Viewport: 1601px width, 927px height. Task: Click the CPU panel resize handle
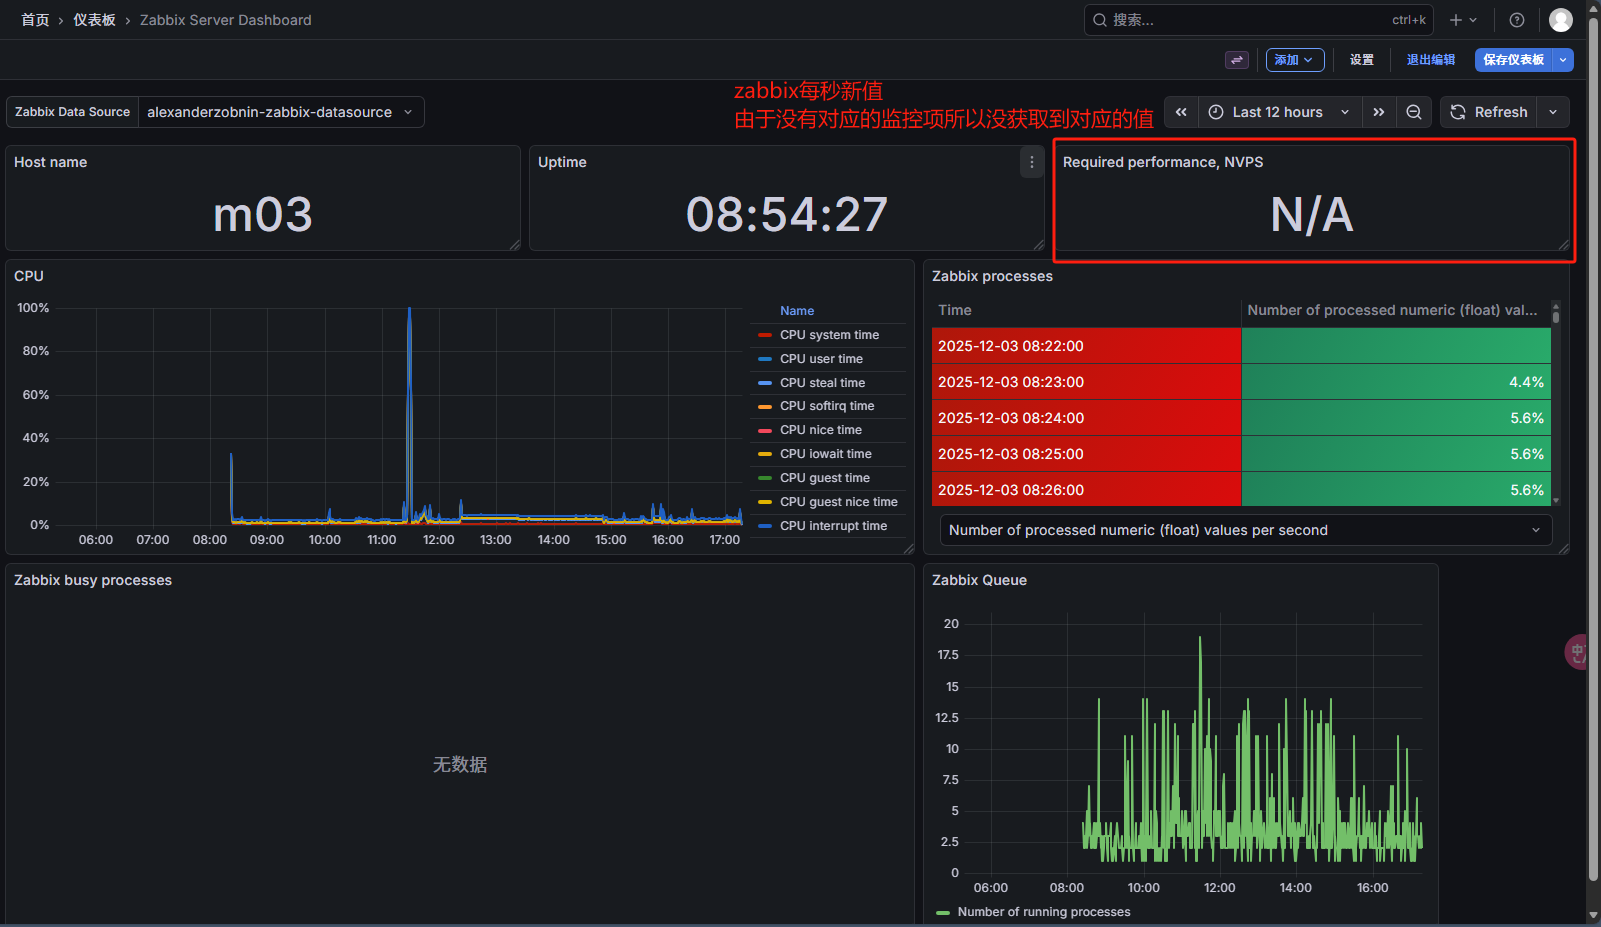[908, 548]
